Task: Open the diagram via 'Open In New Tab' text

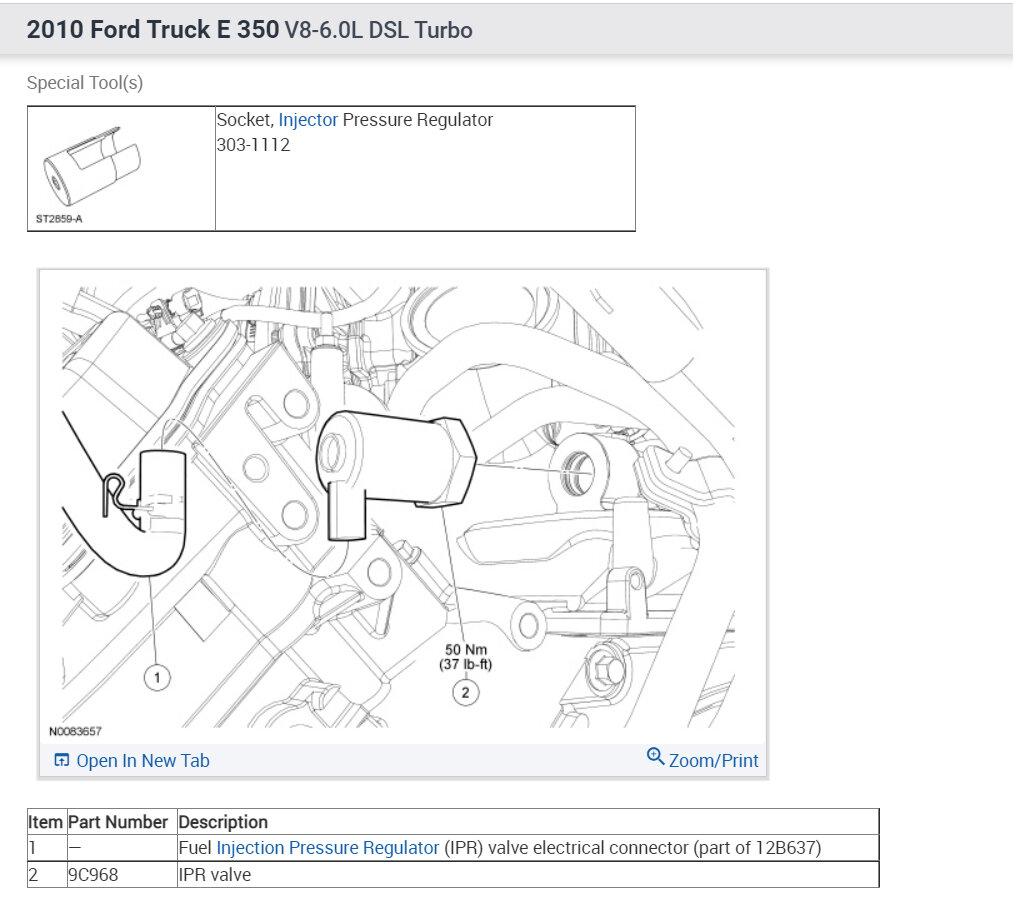Action: coord(143,761)
